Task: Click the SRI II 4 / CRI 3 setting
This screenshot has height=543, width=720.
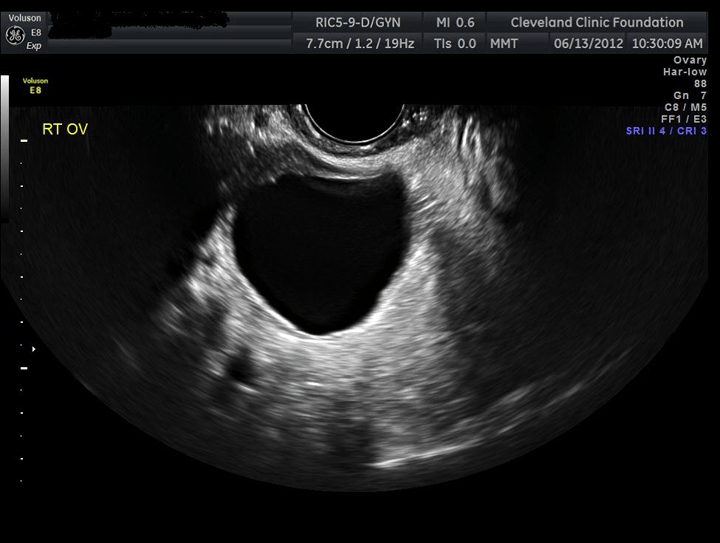Action: tap(666, 131)
